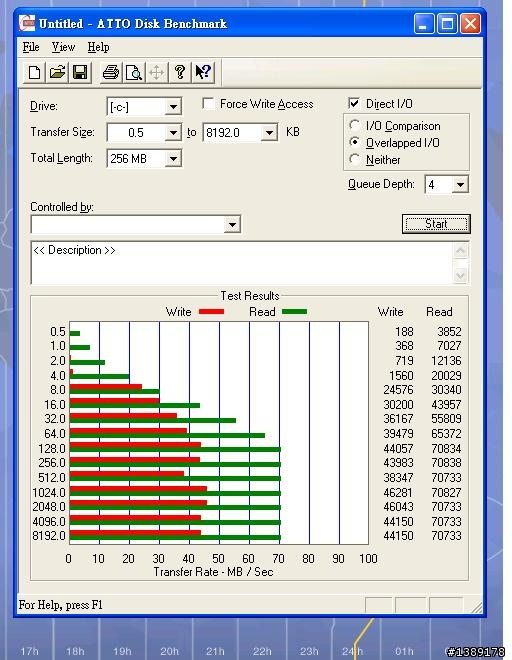The width and height of the screenshot is (512, 660).
Task: Close the ATTO Disk Benchmark window
Action: coord(470,23)
